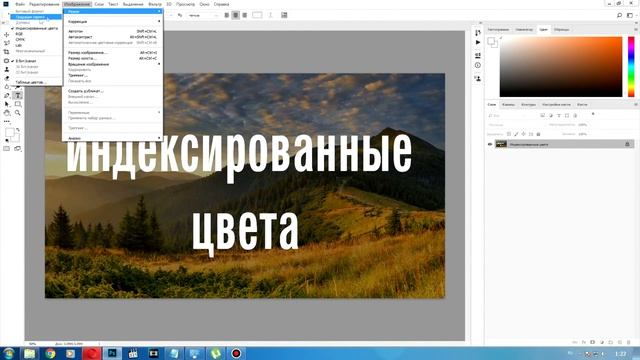Select the Eraser tool
The image size is (640, 360).
tap(7, 78)
